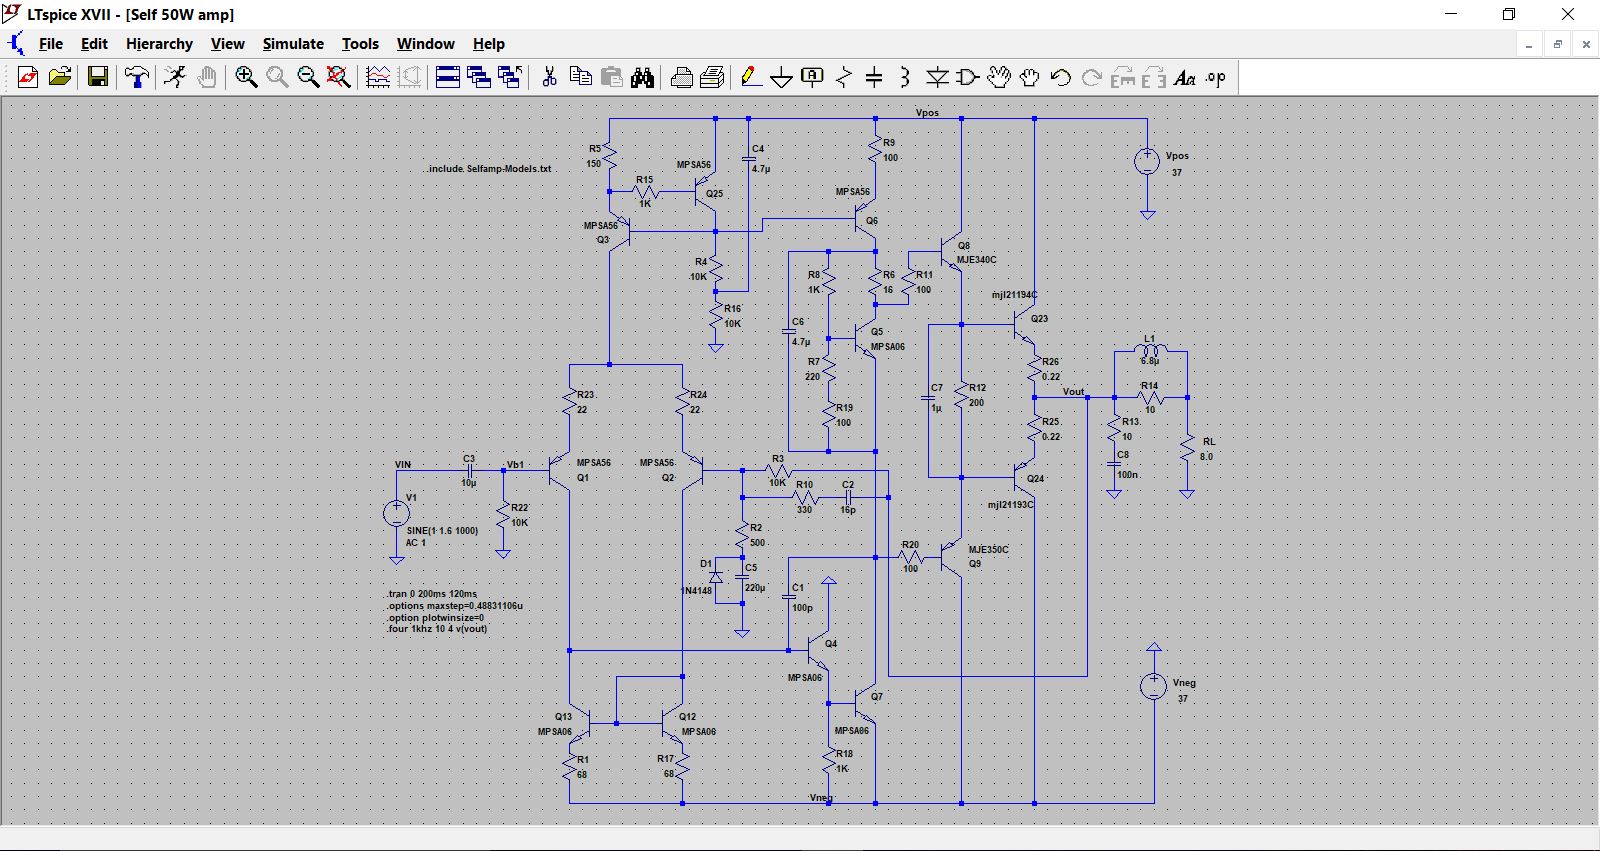Save the schematic with the floppy disk icon
This screenshot has width=1600, height=851.
coord(98,77)
